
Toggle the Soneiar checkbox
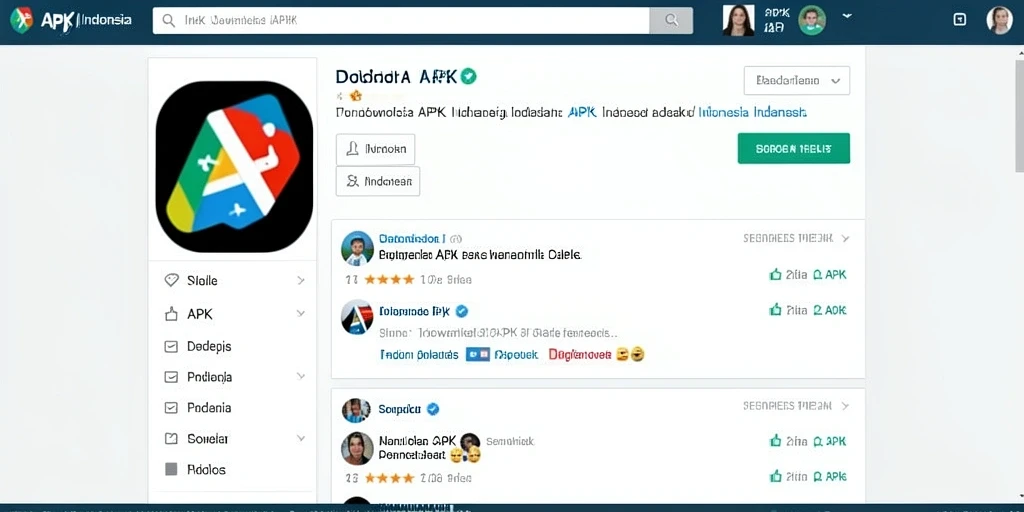click(171, 439)
